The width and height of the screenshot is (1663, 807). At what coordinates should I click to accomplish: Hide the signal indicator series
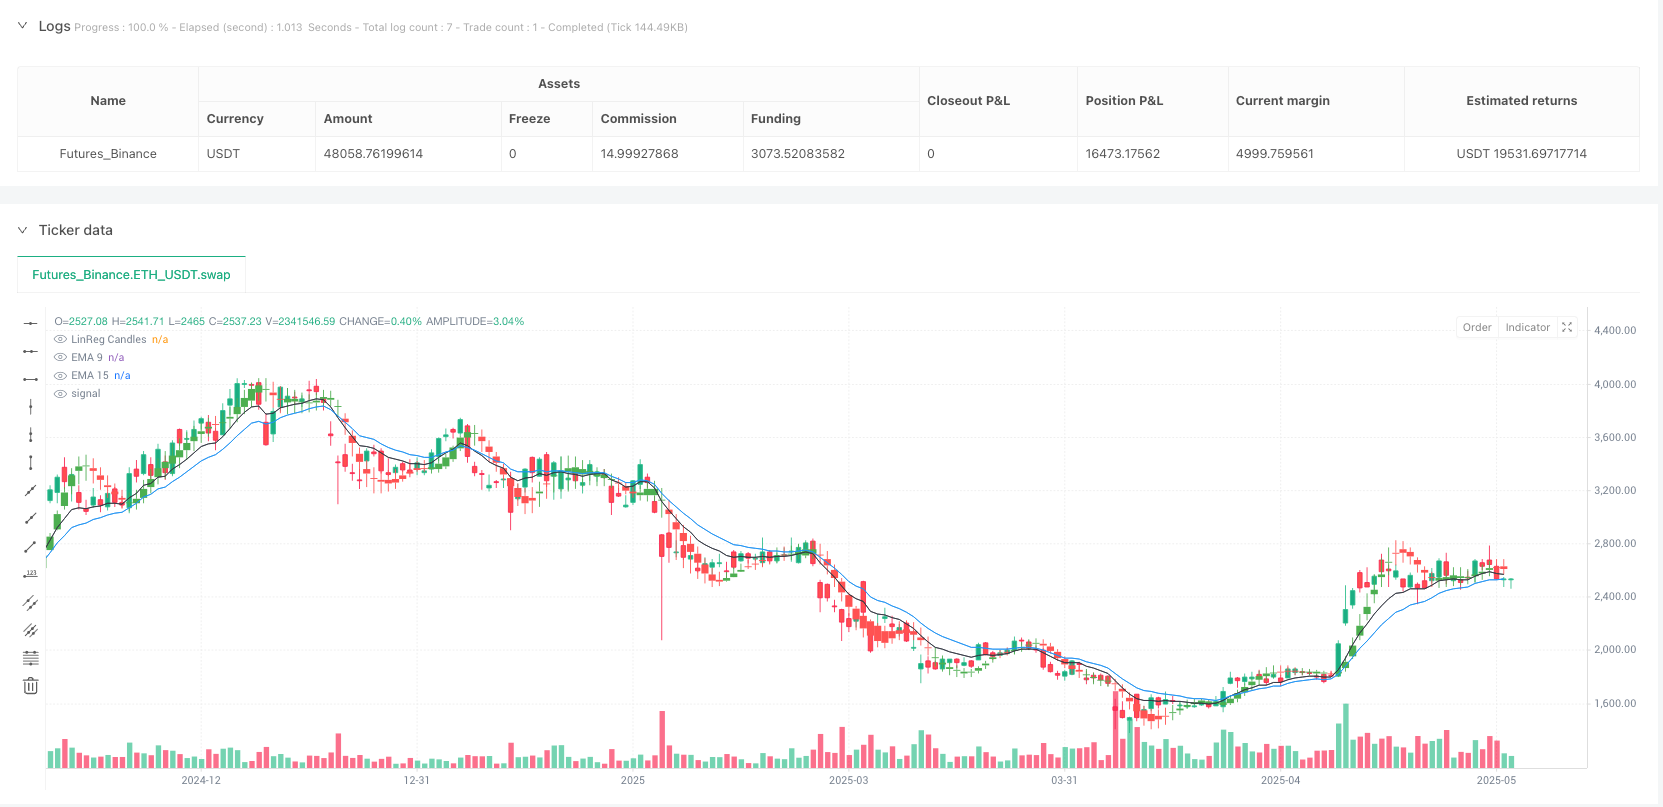(60, 394)
